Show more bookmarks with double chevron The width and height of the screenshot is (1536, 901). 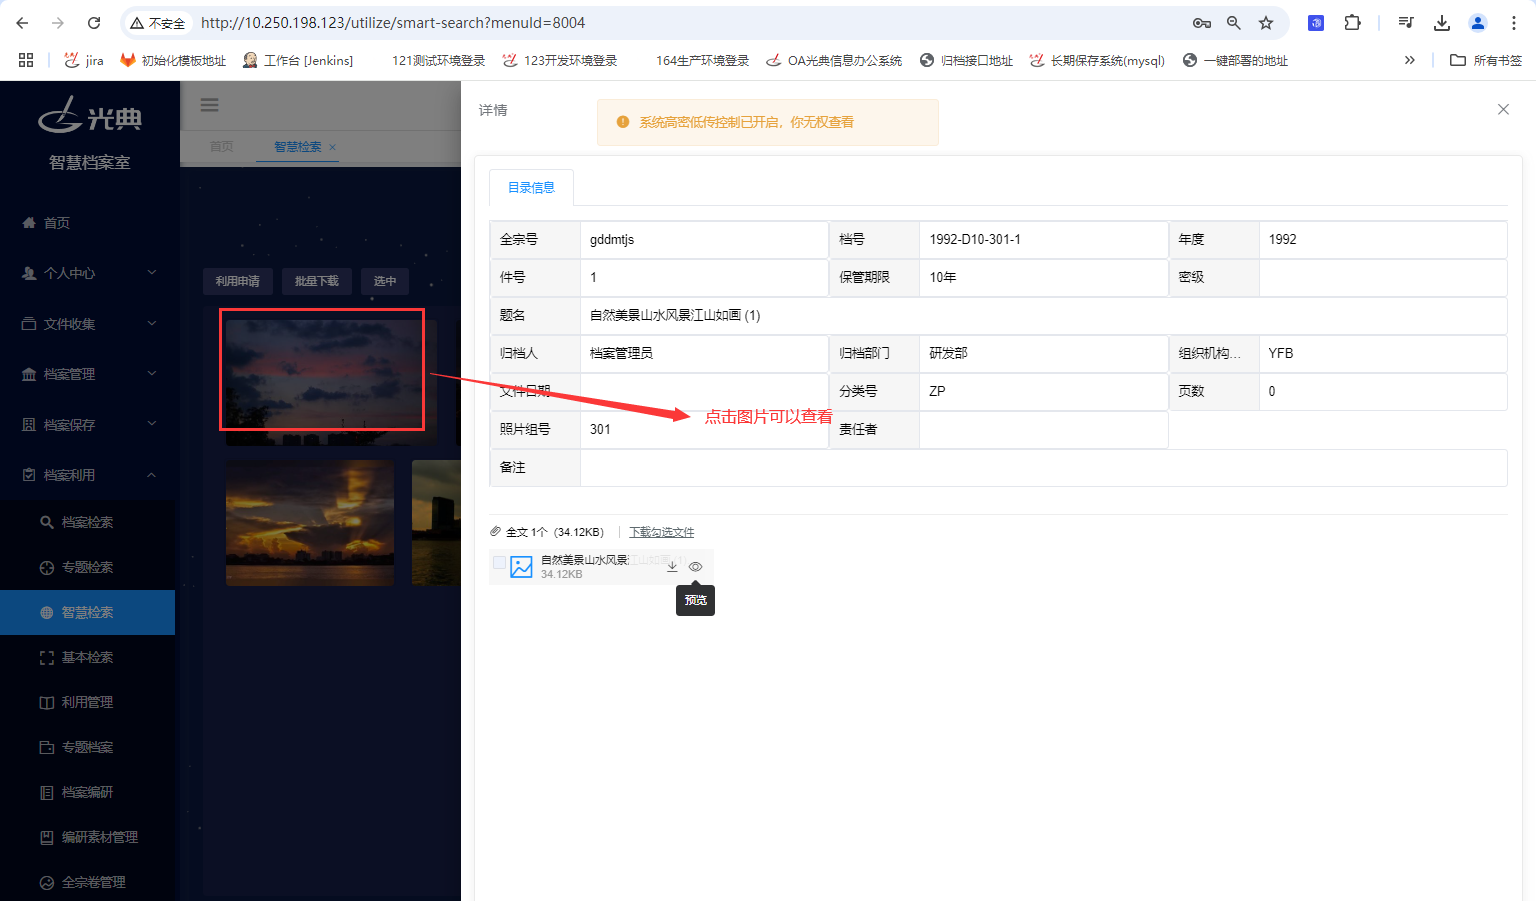pos(1409,60)
